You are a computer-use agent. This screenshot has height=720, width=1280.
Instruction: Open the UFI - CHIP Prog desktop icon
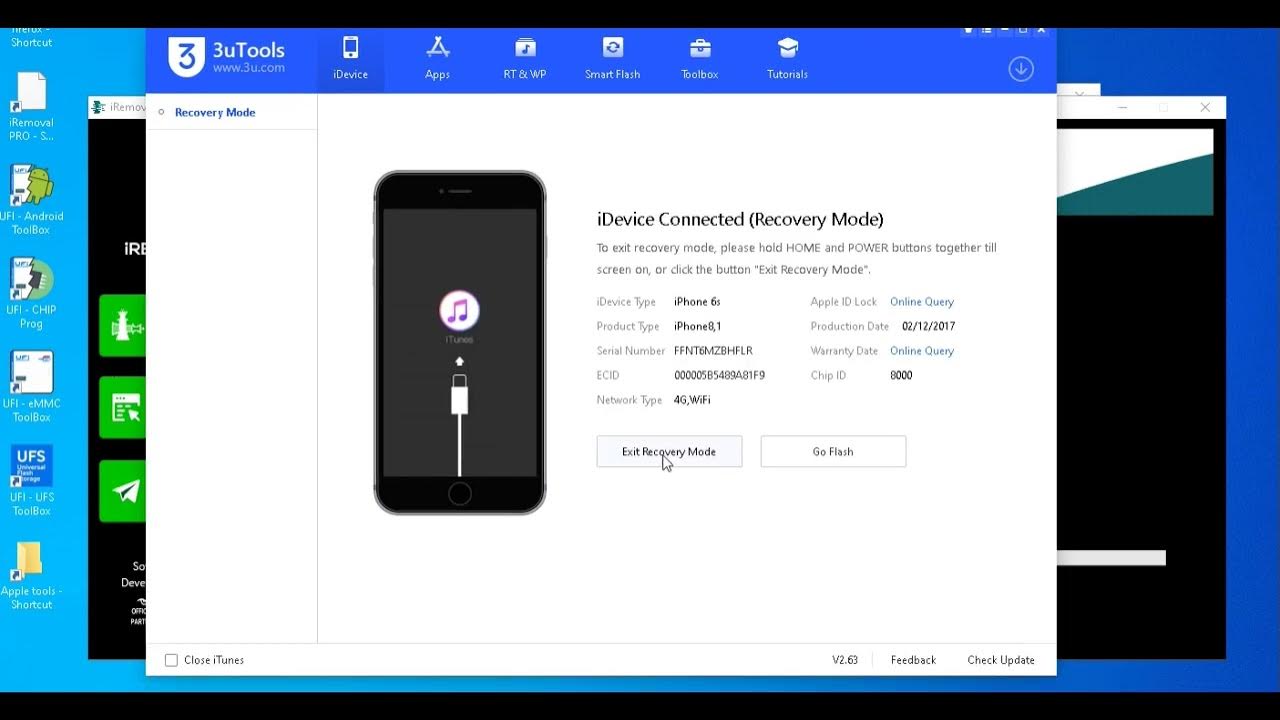31,294
